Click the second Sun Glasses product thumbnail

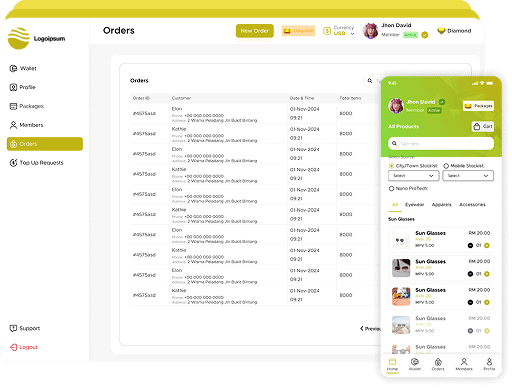coord(401,268)
